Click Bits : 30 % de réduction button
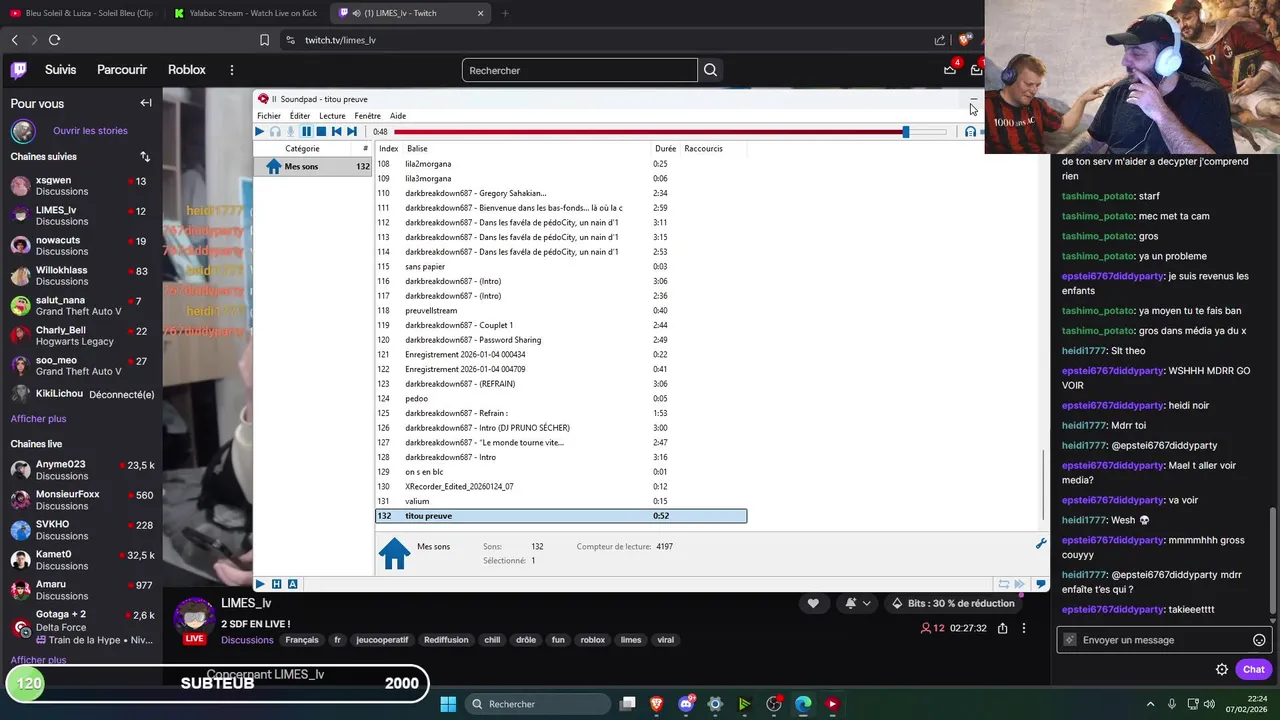Viewport: 1280px width, 720px height. (x=952, y=603)
